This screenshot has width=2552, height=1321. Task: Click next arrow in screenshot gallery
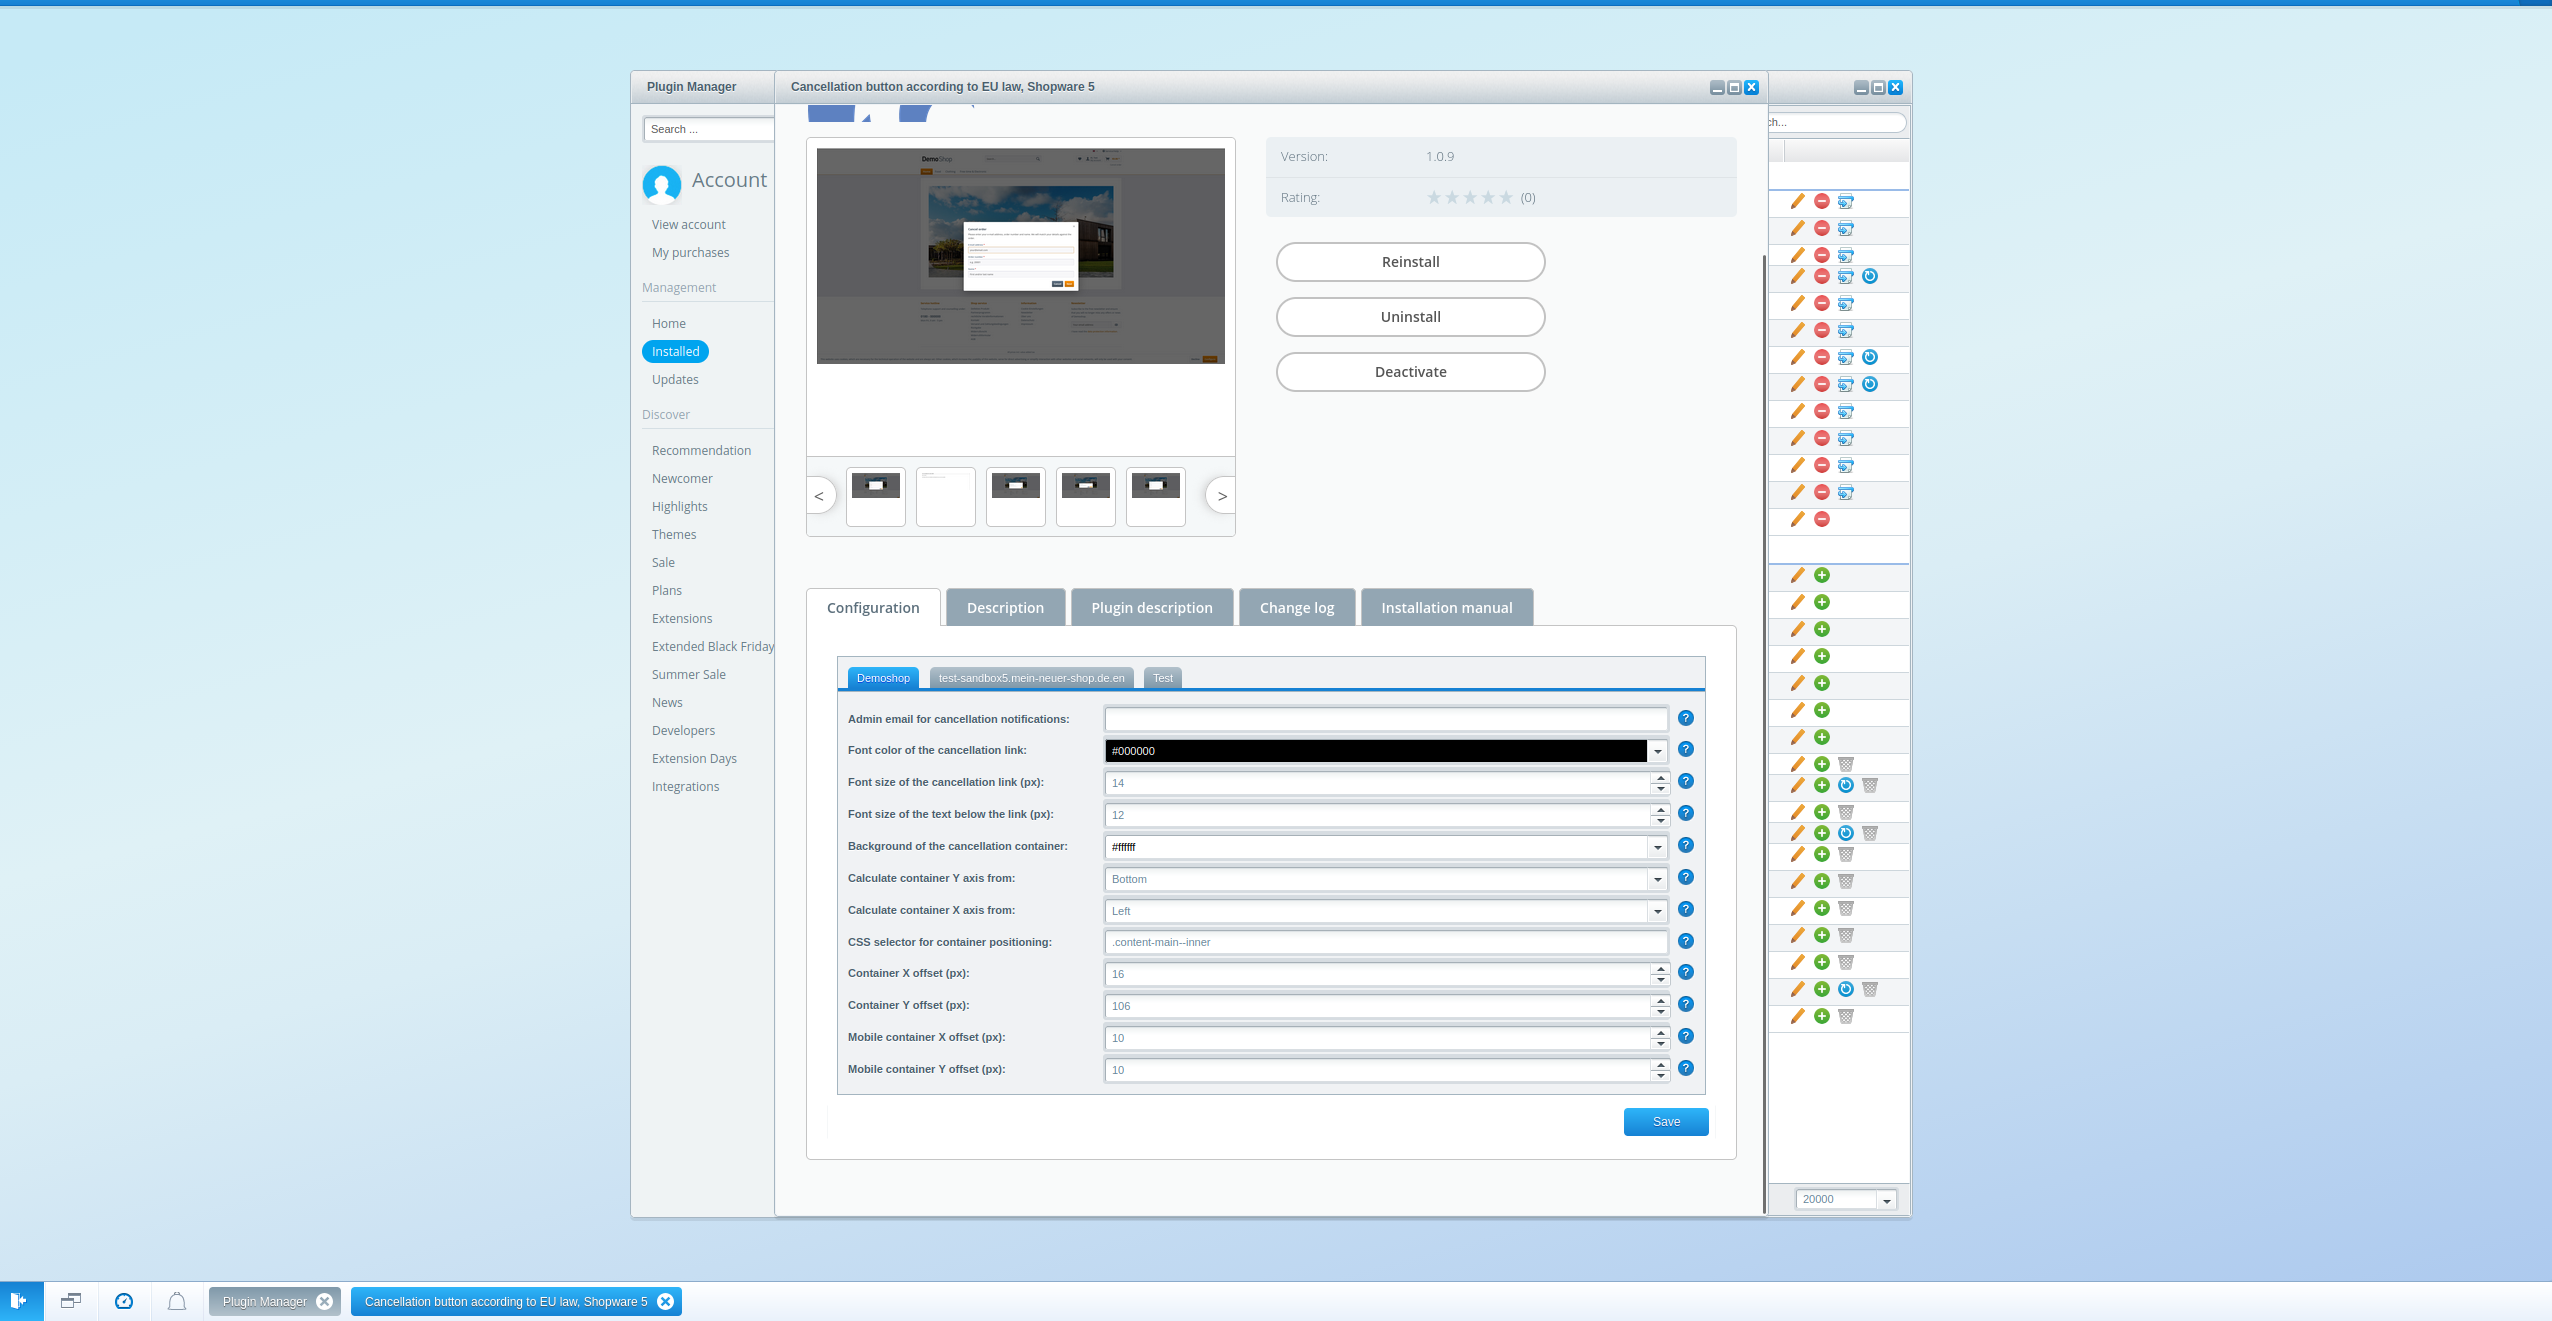tap(1221, 496)
